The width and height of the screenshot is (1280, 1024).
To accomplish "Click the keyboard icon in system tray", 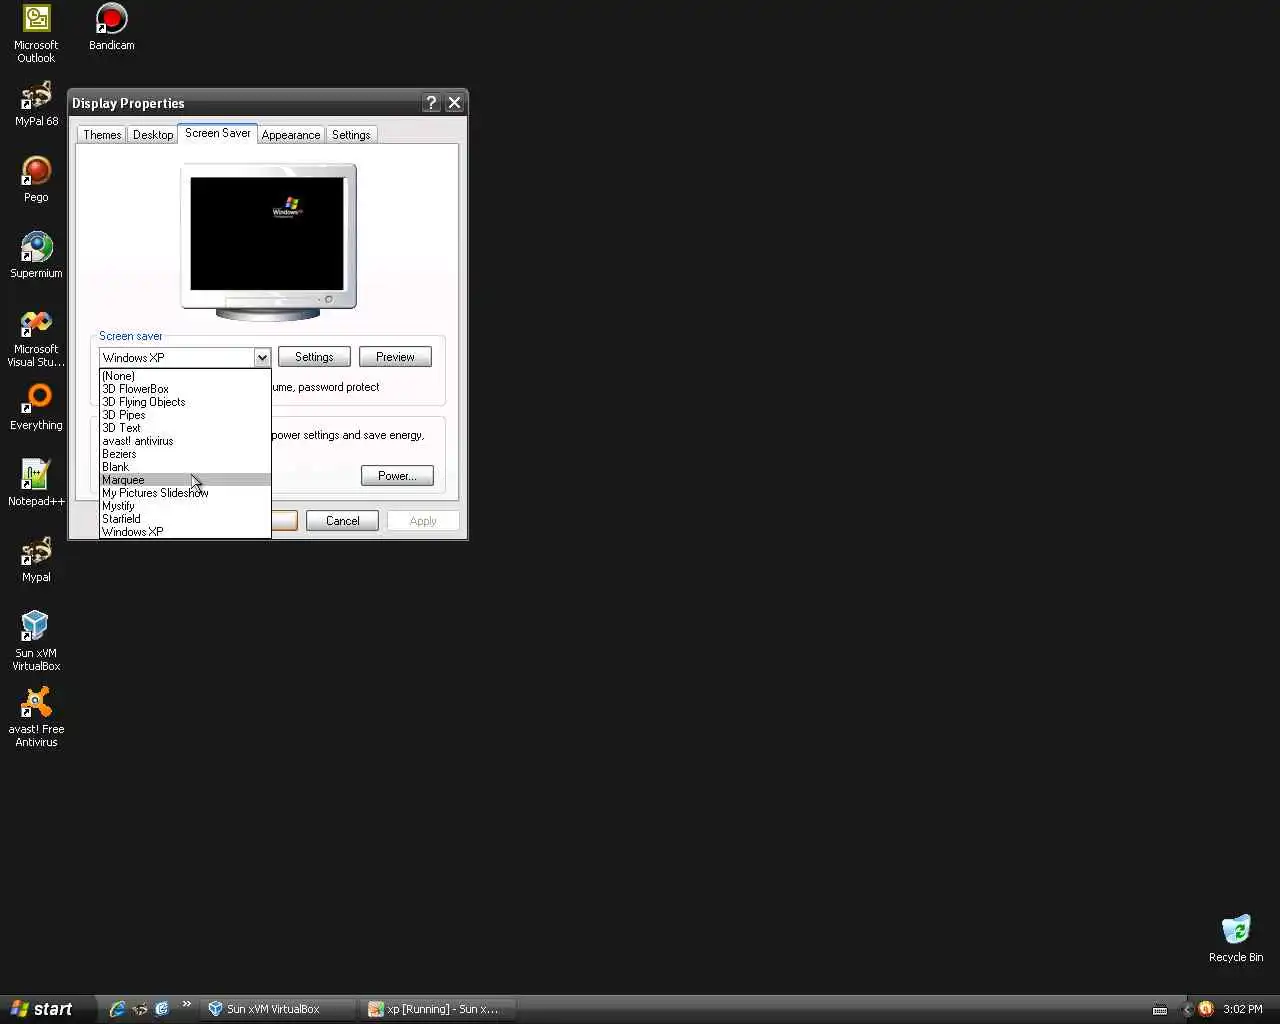I will coord(1160,1009).
